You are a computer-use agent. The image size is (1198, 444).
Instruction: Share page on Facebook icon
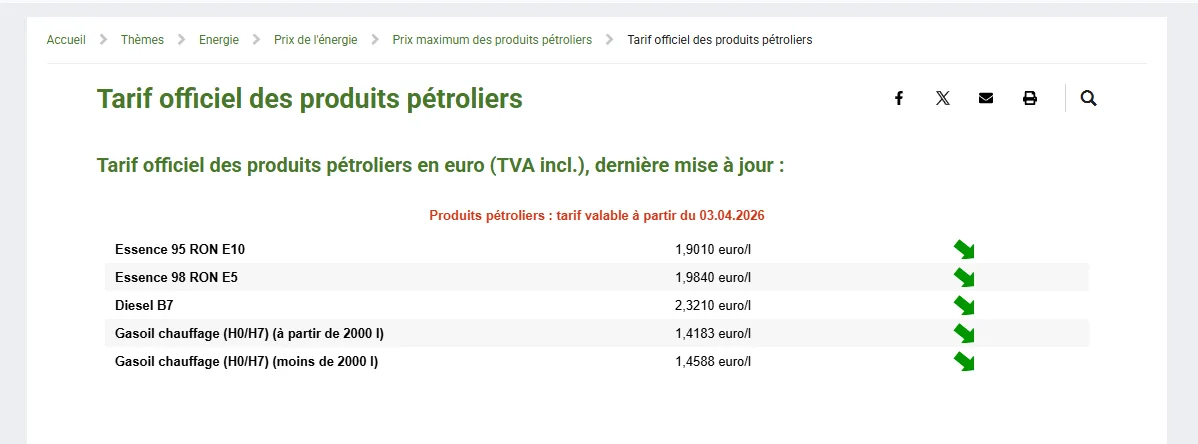click(x=898, y=98)
